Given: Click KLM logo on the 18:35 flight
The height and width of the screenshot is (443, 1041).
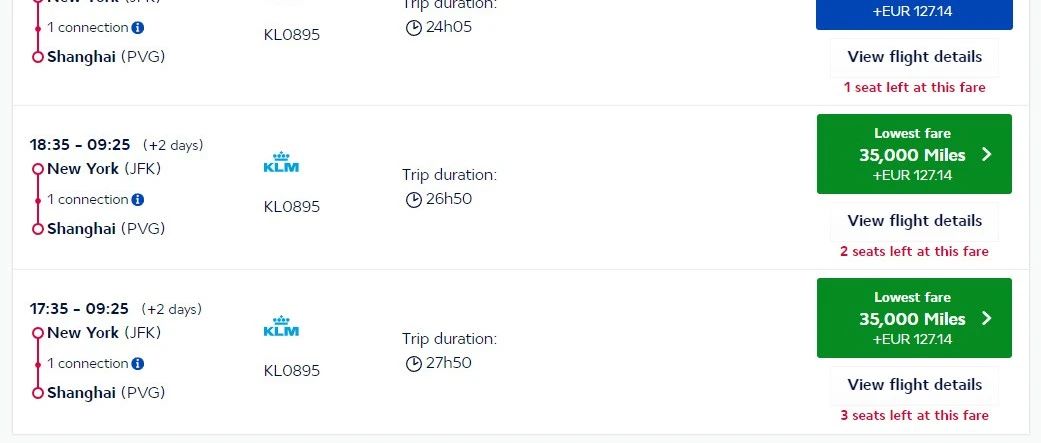Looking at the screenshot, I should pyautogui.click(x=281, y=162).
